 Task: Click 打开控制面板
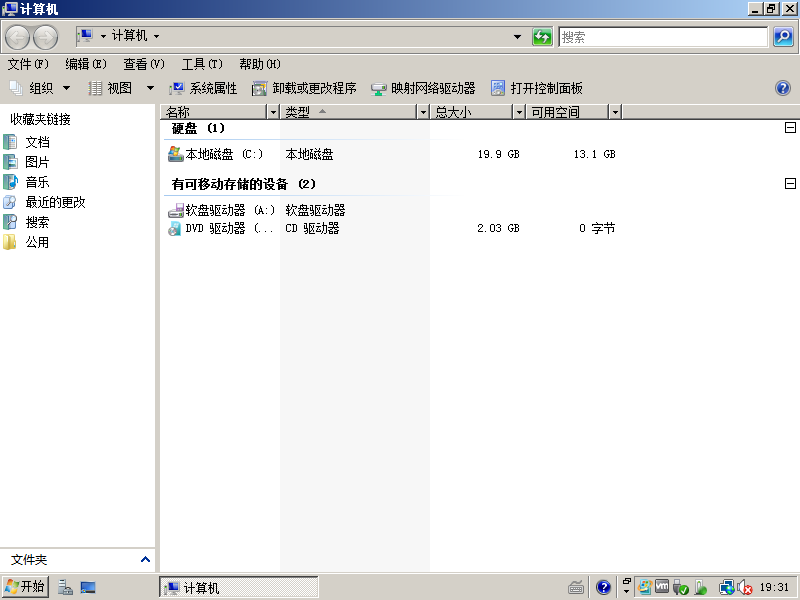[x=536, y=88]
